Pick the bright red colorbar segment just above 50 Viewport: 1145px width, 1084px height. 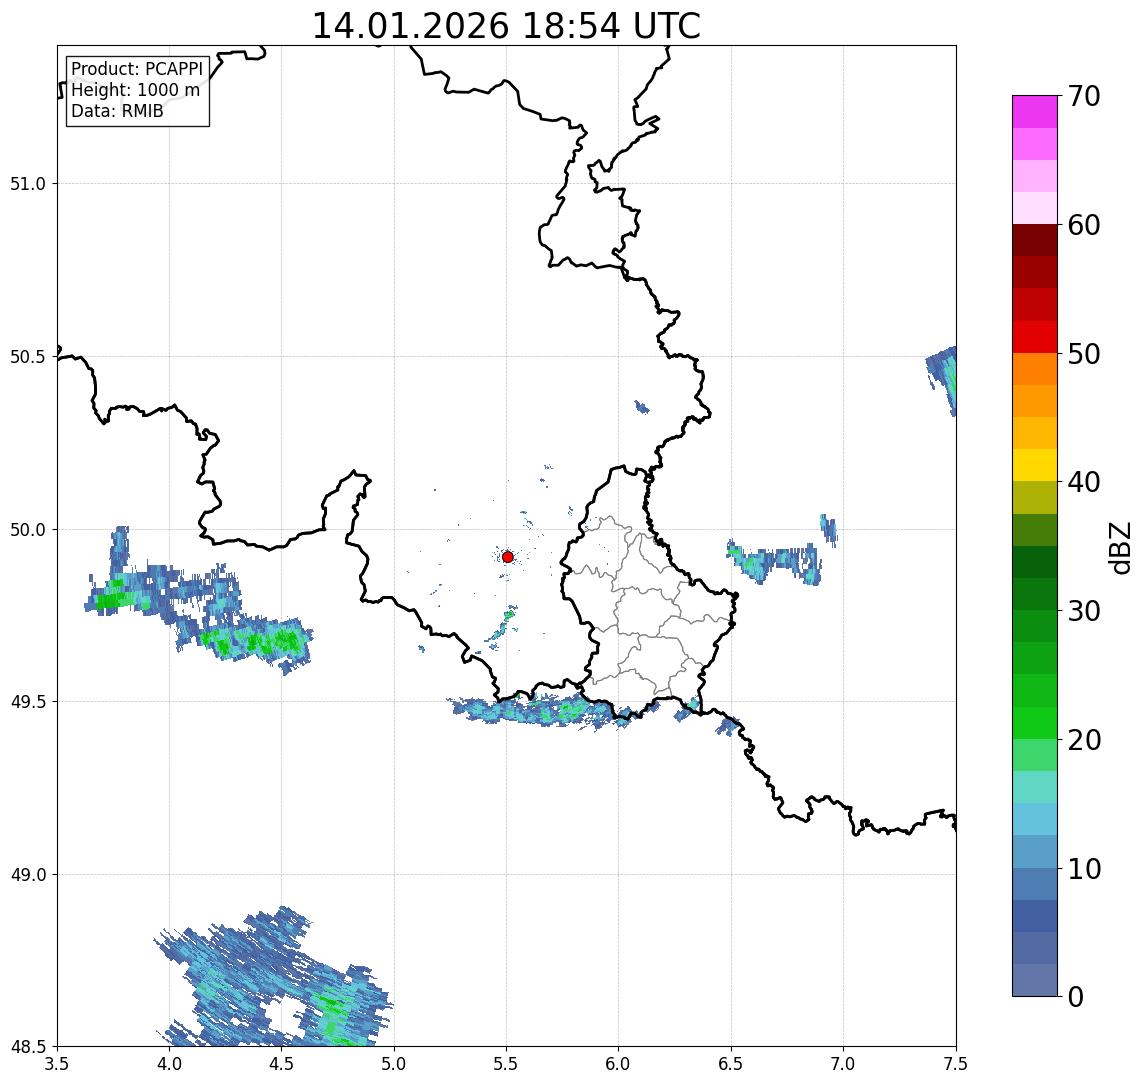point(1035,337)
